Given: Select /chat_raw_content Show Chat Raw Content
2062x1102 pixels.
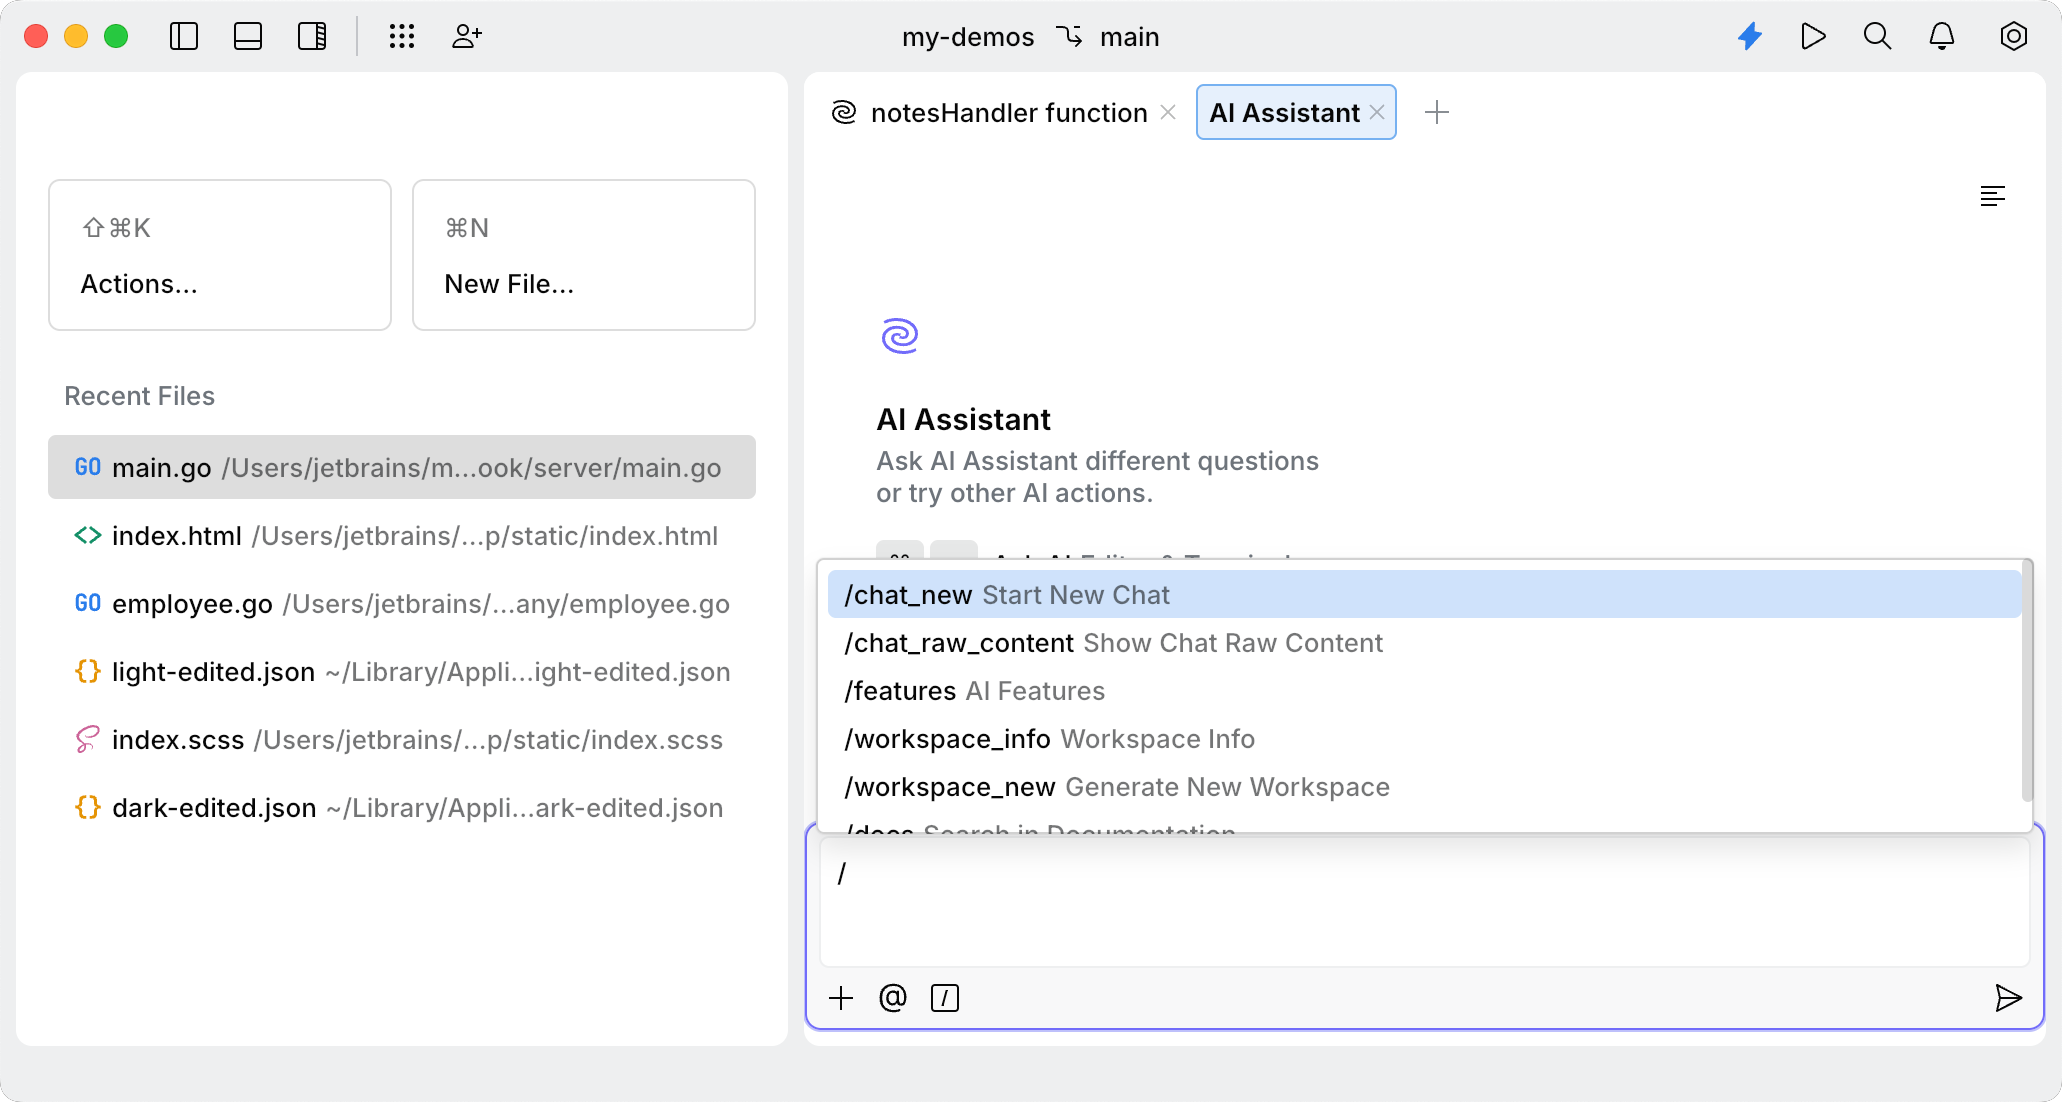Looking at the screenshot, I should (1424, 643).
